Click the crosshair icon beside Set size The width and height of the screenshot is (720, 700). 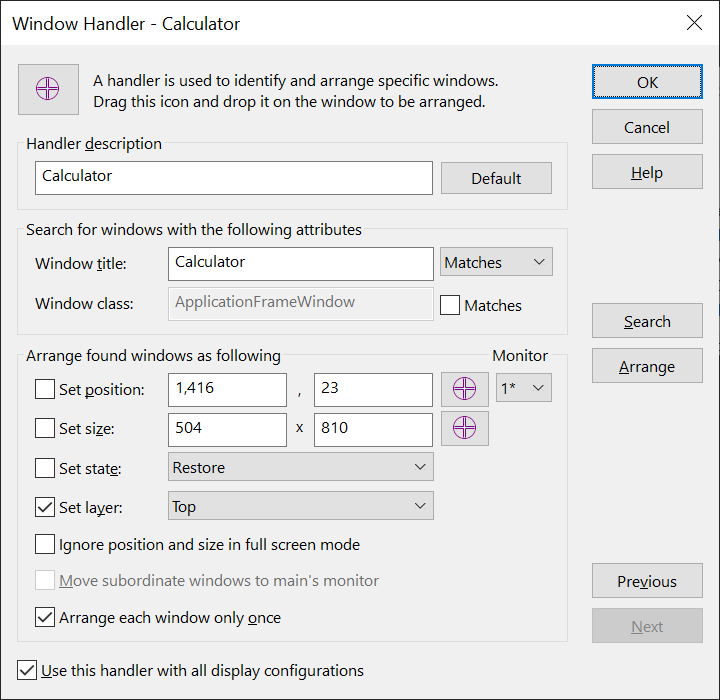click(x=465, y=428)
